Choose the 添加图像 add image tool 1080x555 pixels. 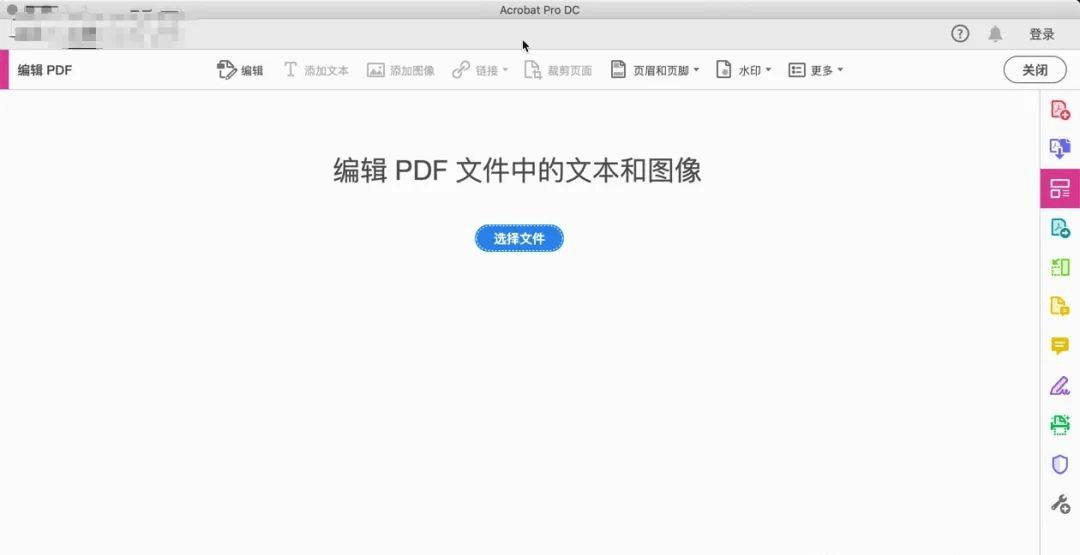401,70
